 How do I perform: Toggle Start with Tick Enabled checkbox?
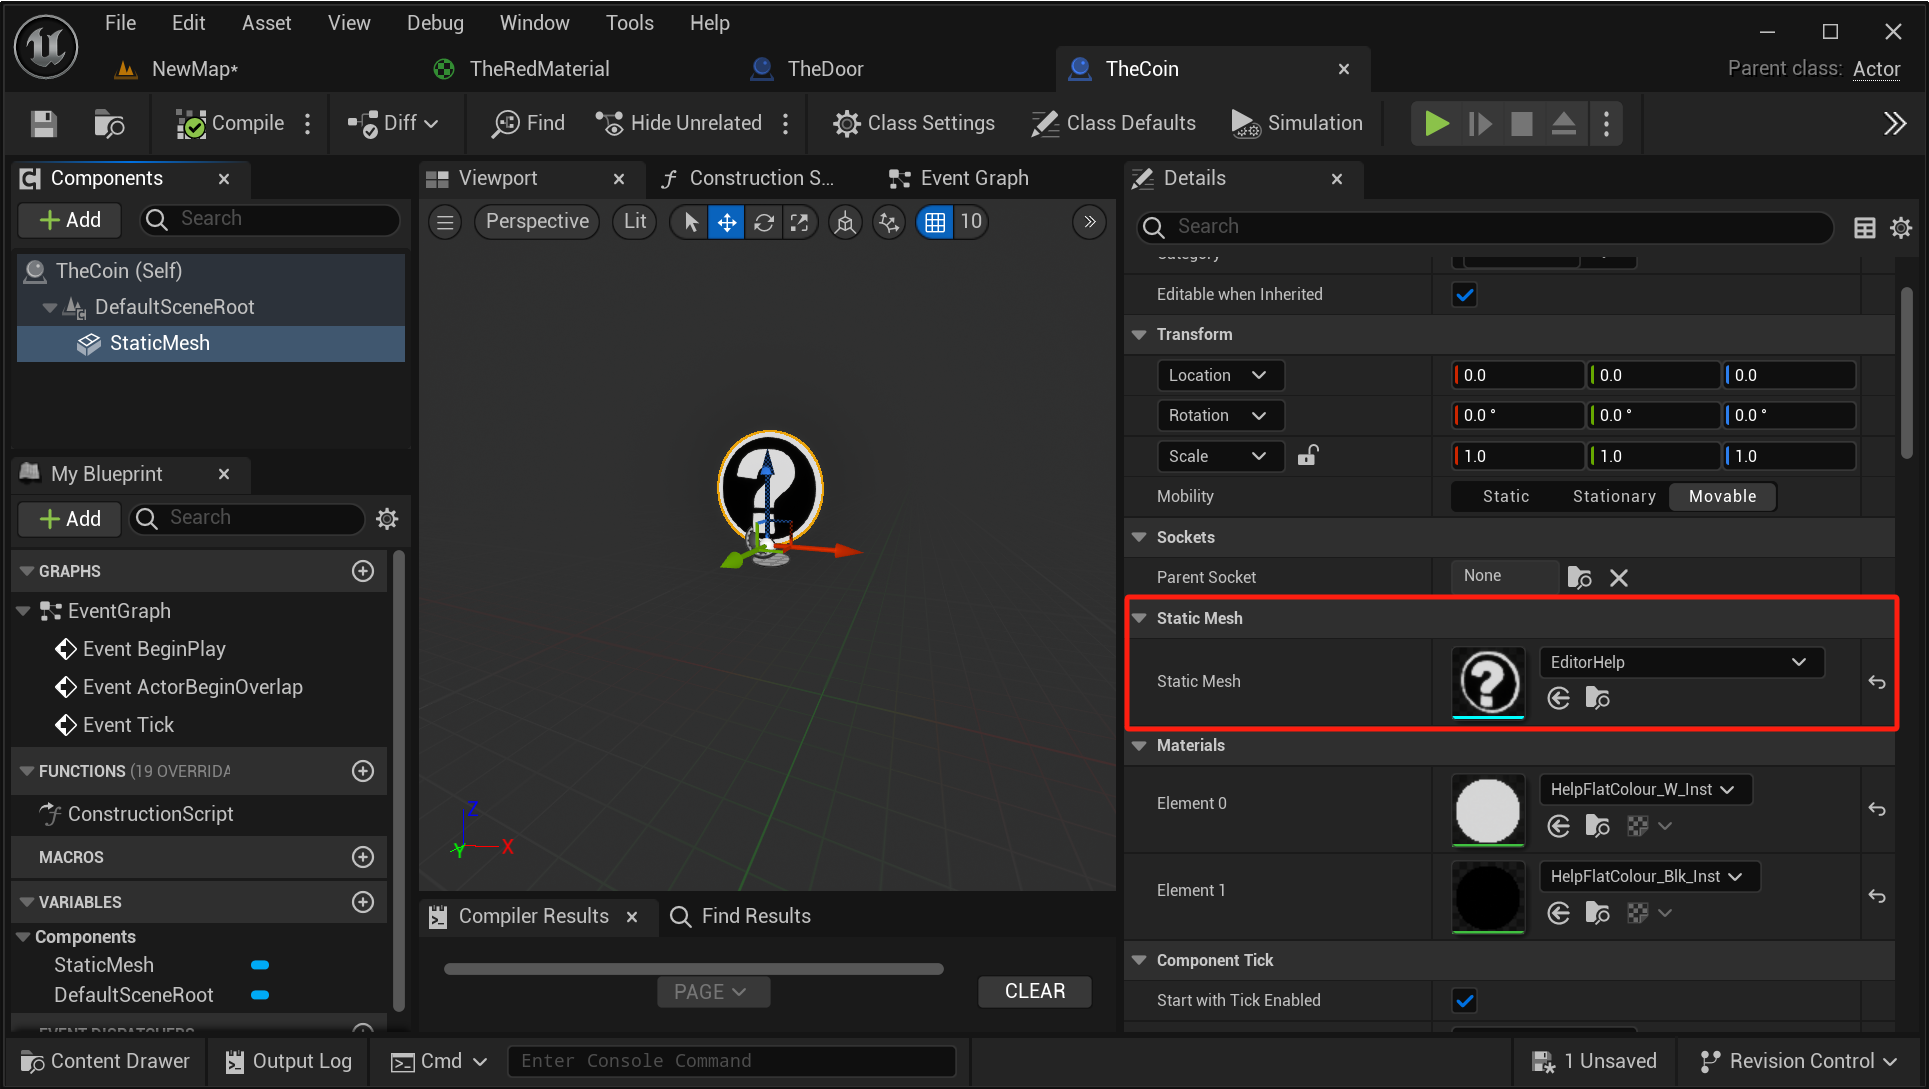[1464, 1001]
